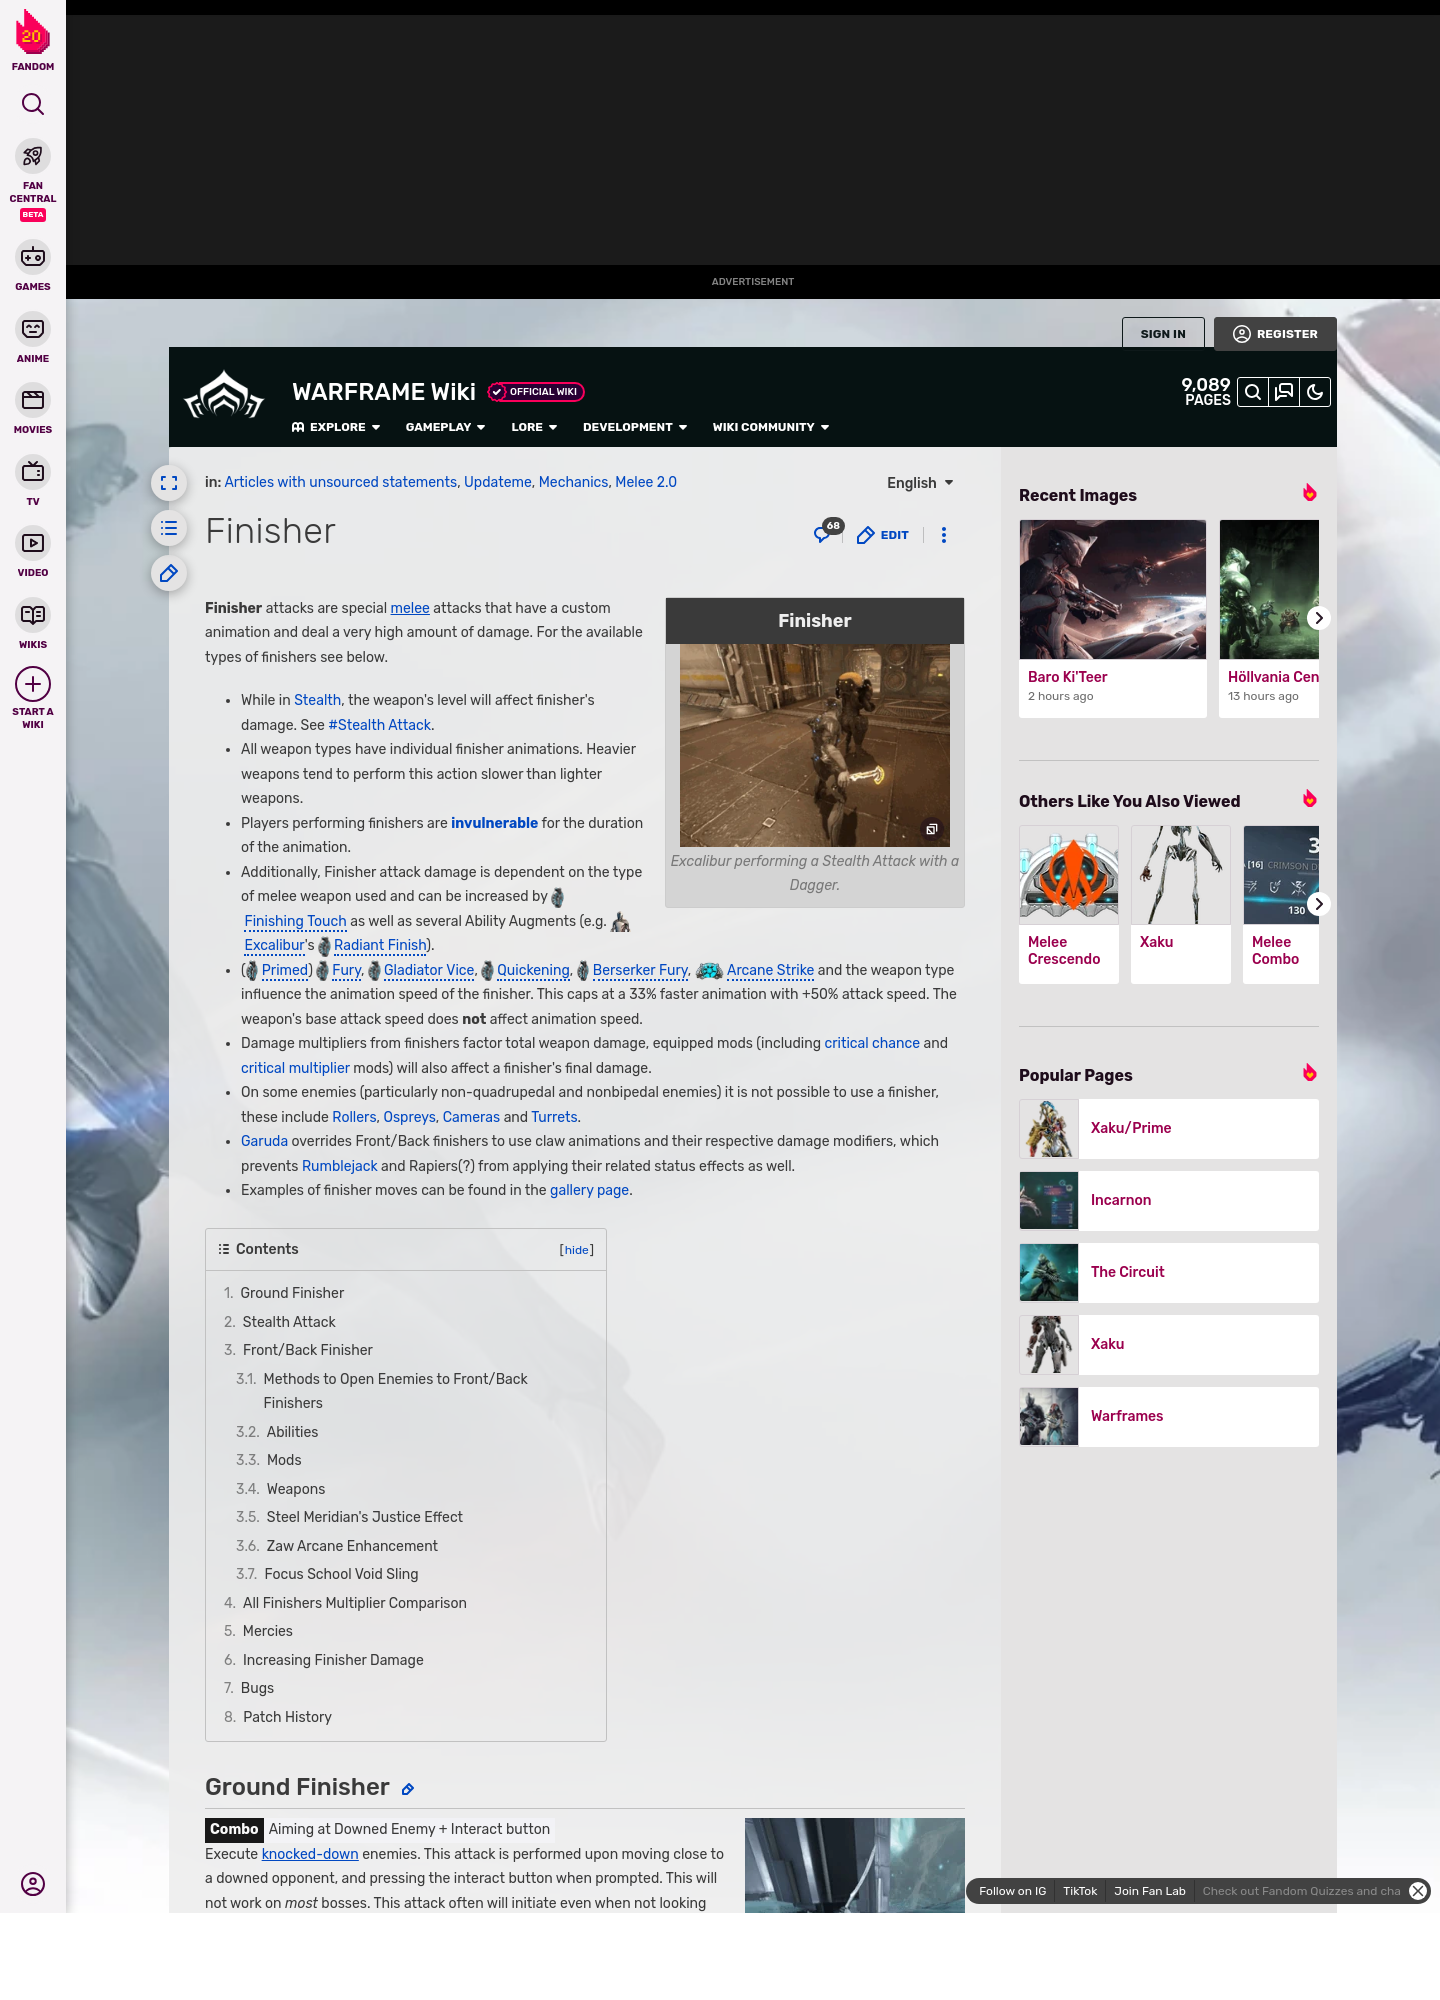The height and width of the screenshot is (2000, 1440).
Task: Open the Explore dropdown menu
Action: pyautogui.click(x=336, y=427)
